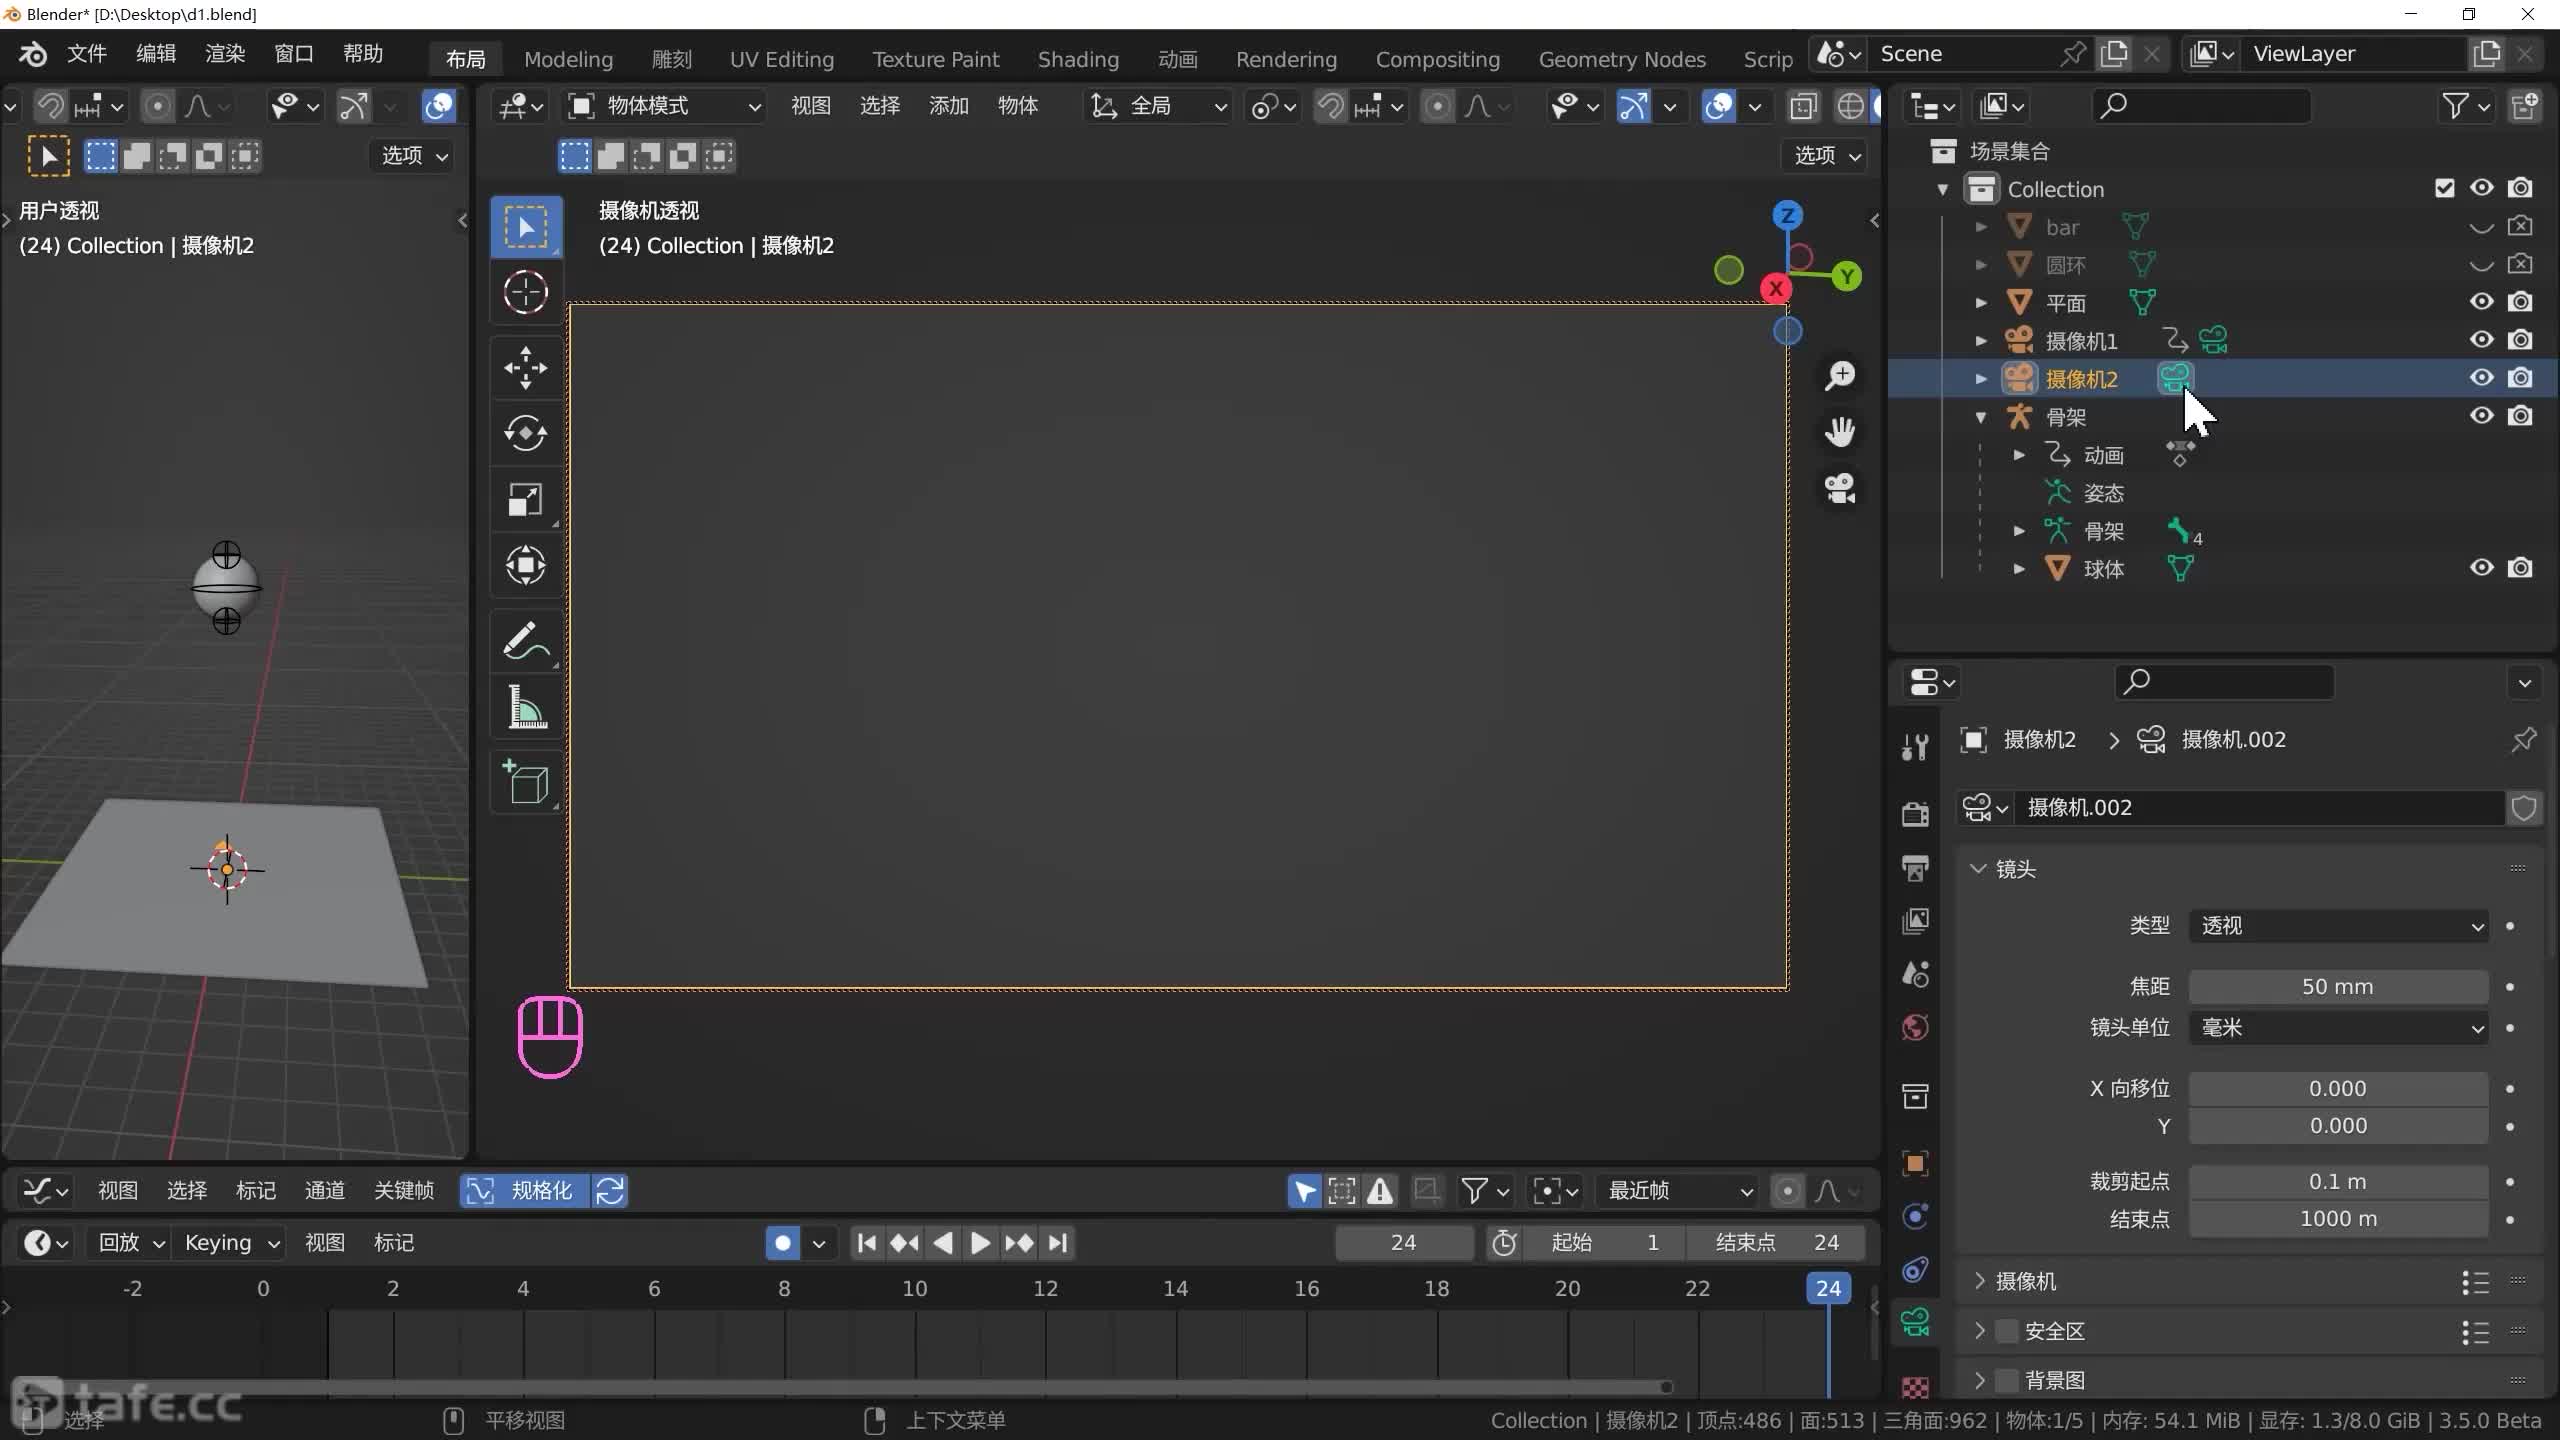Switch to the Geometry Nodes workspace tab
The image size is (2560, 1440).
[1621, 59]
